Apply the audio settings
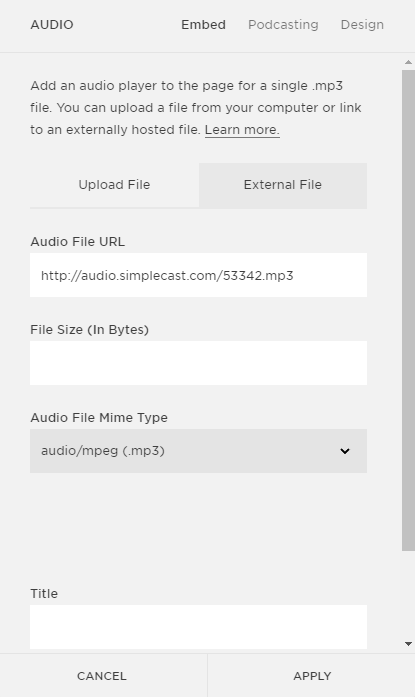The height and width of the screenshot is (697, 415). (x=312, y=676)
